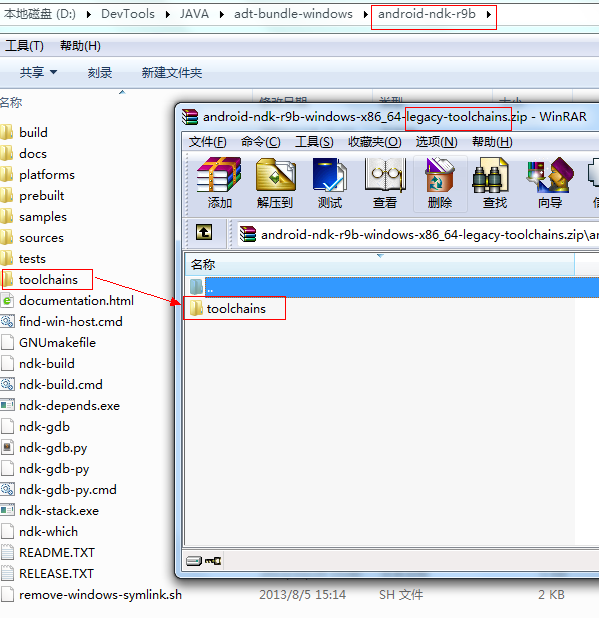Open the 命令(C) Commands menu

coord(261,141)
